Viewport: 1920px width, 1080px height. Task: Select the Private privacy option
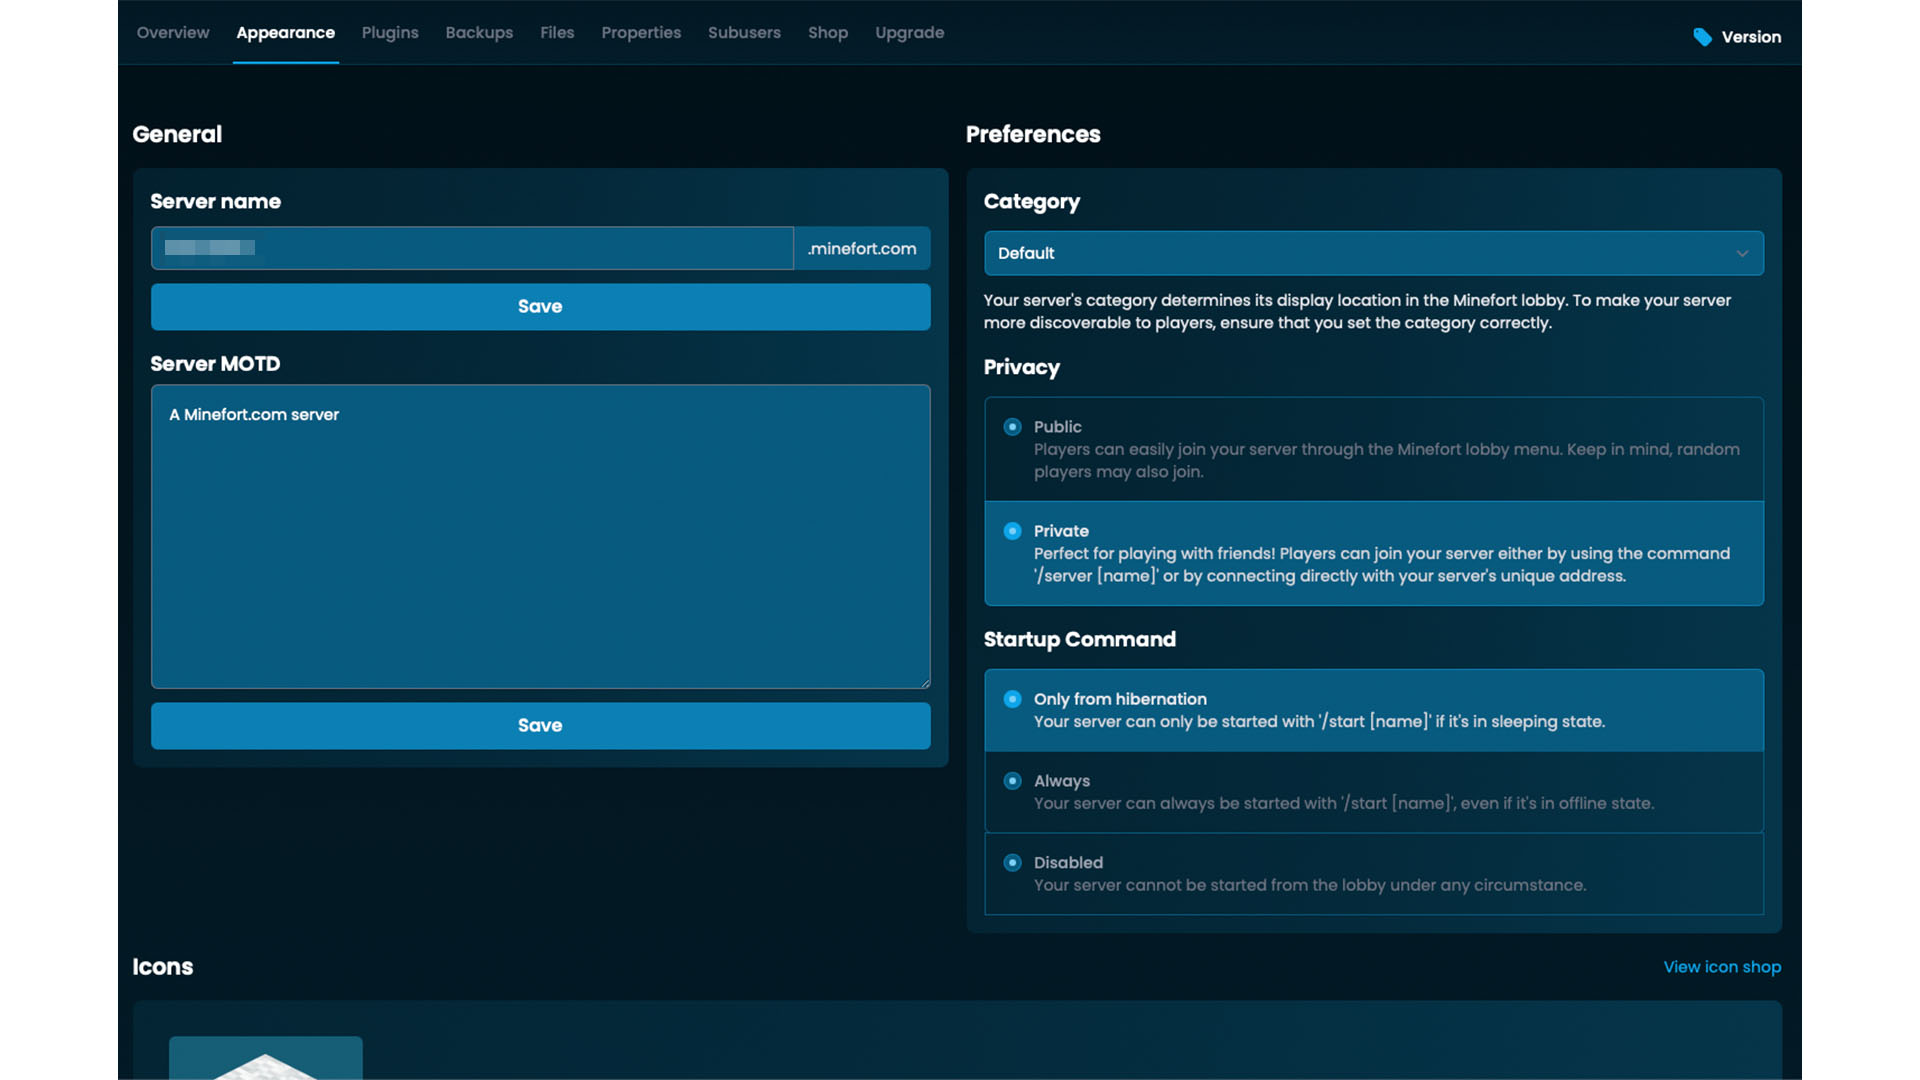click(x=1373, y=553)
